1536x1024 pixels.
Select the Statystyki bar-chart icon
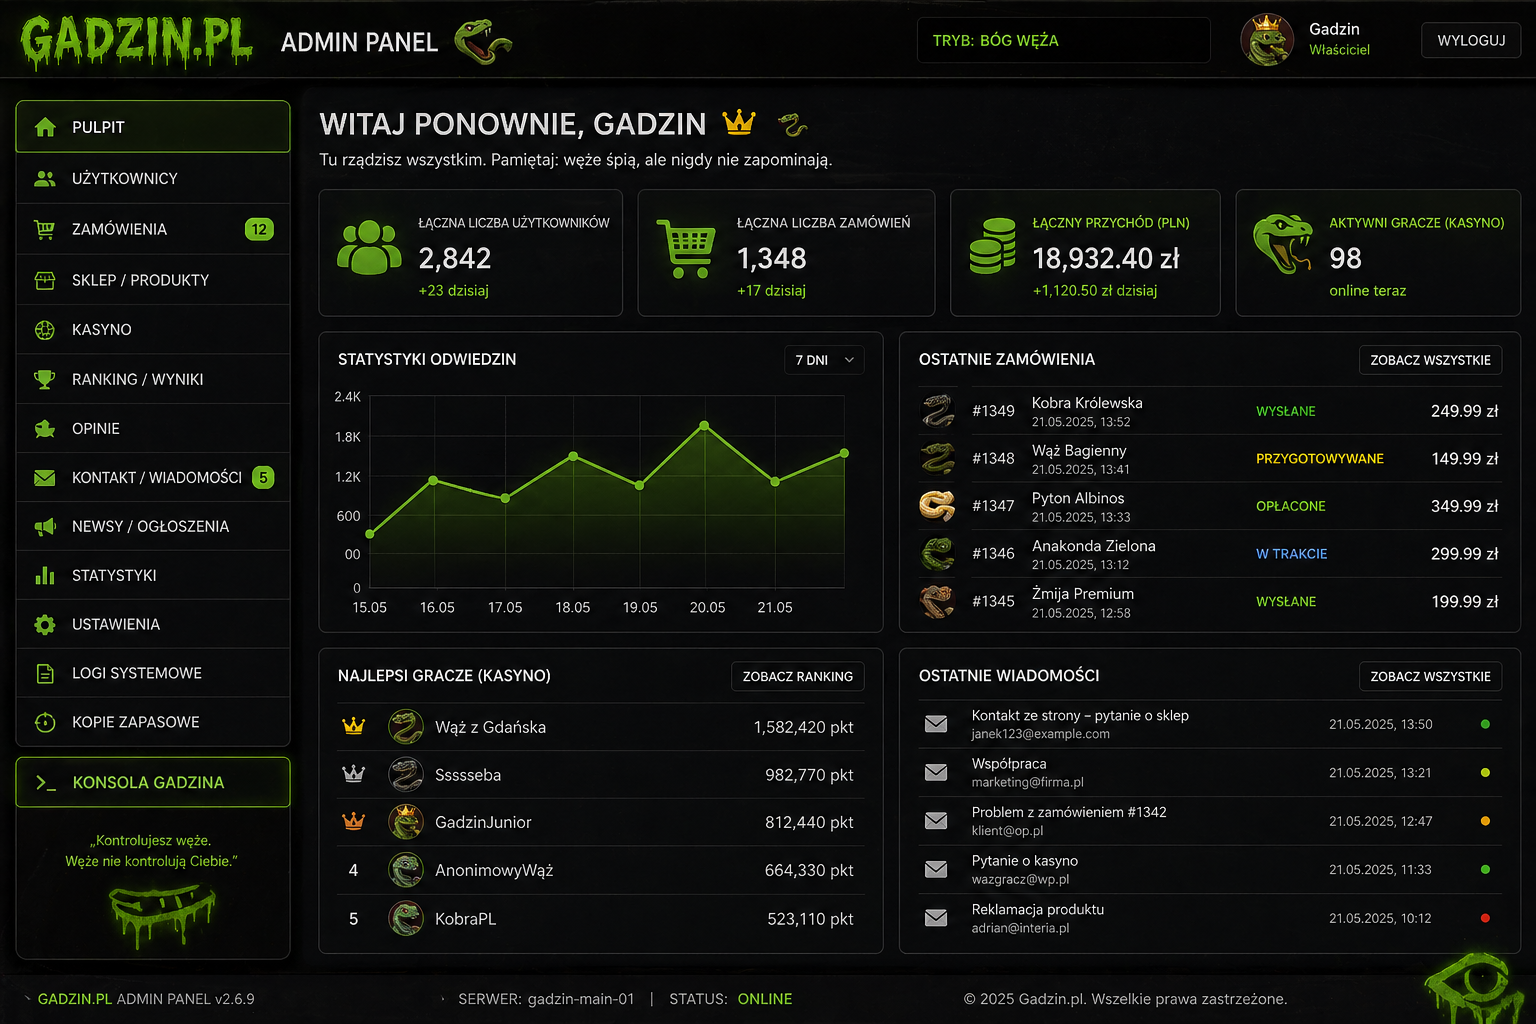(44, 575)
